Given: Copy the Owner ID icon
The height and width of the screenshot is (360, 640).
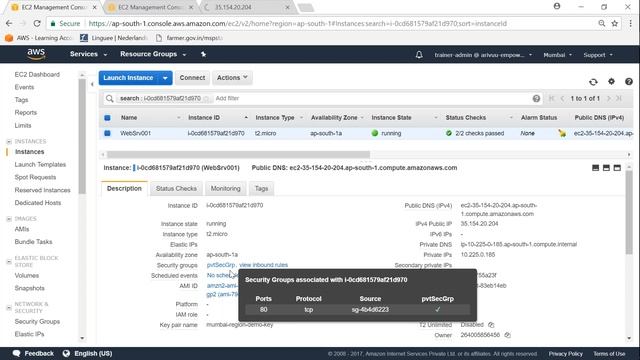Looking at the screenshot, I should pyautogui.click(x=507, y=335).
